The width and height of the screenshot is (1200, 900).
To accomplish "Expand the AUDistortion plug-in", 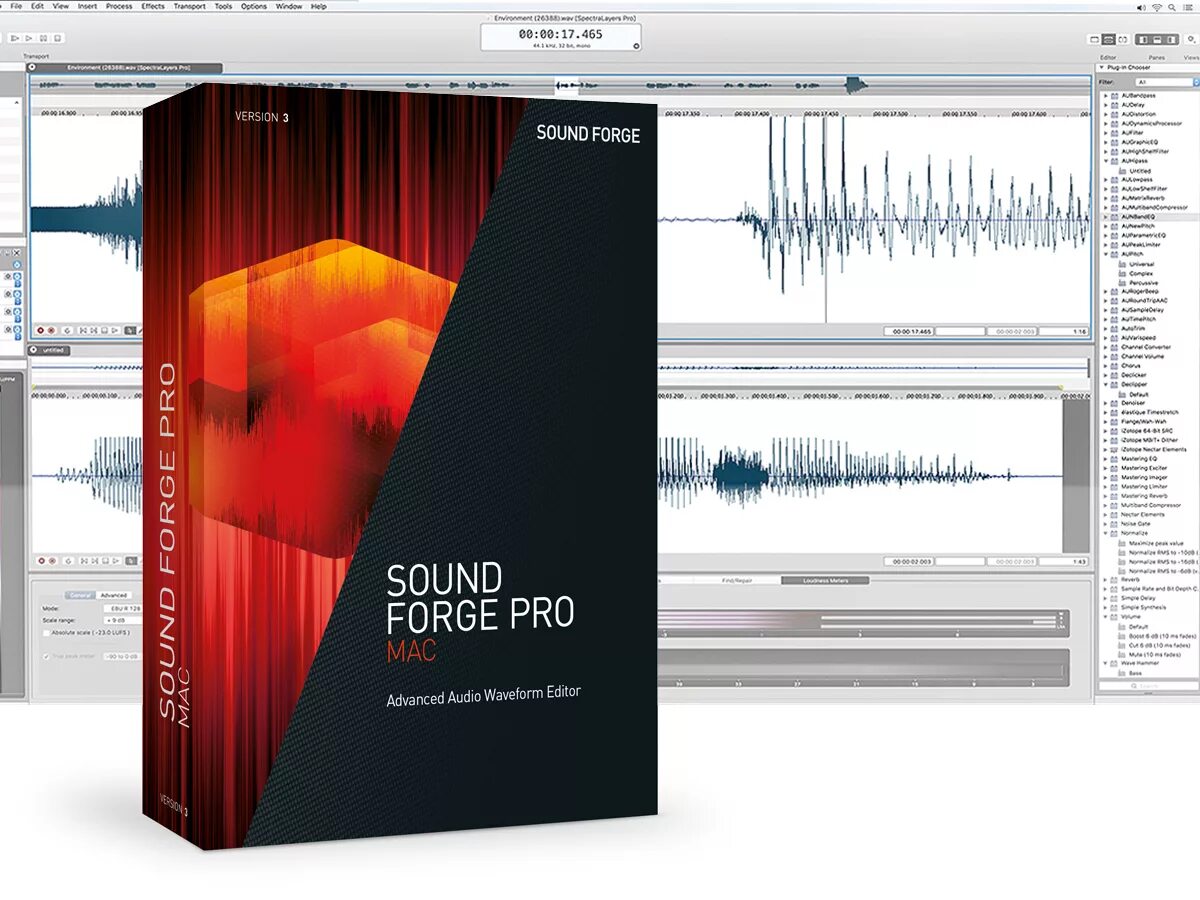I will pos(1105,114).
